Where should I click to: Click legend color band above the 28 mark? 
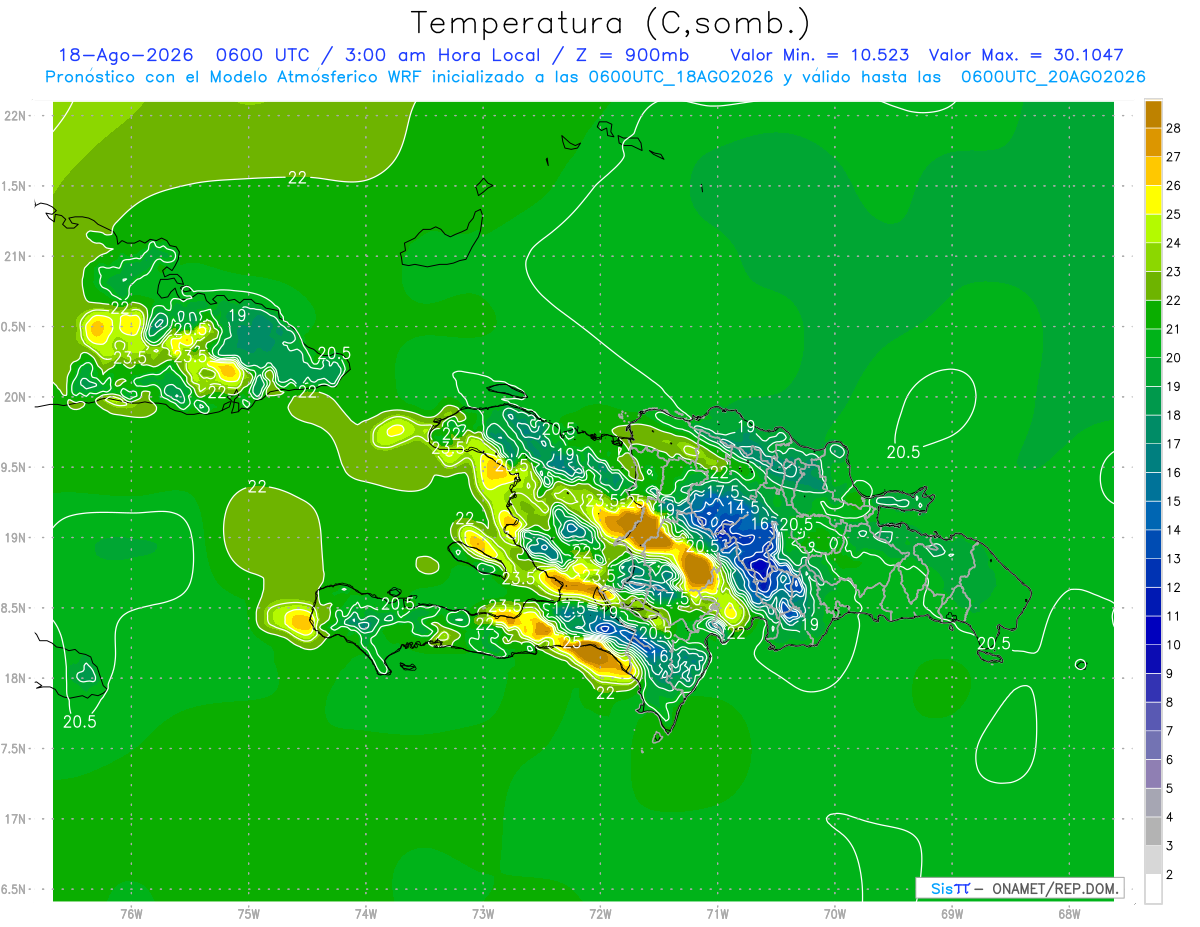pos(1153,114)
